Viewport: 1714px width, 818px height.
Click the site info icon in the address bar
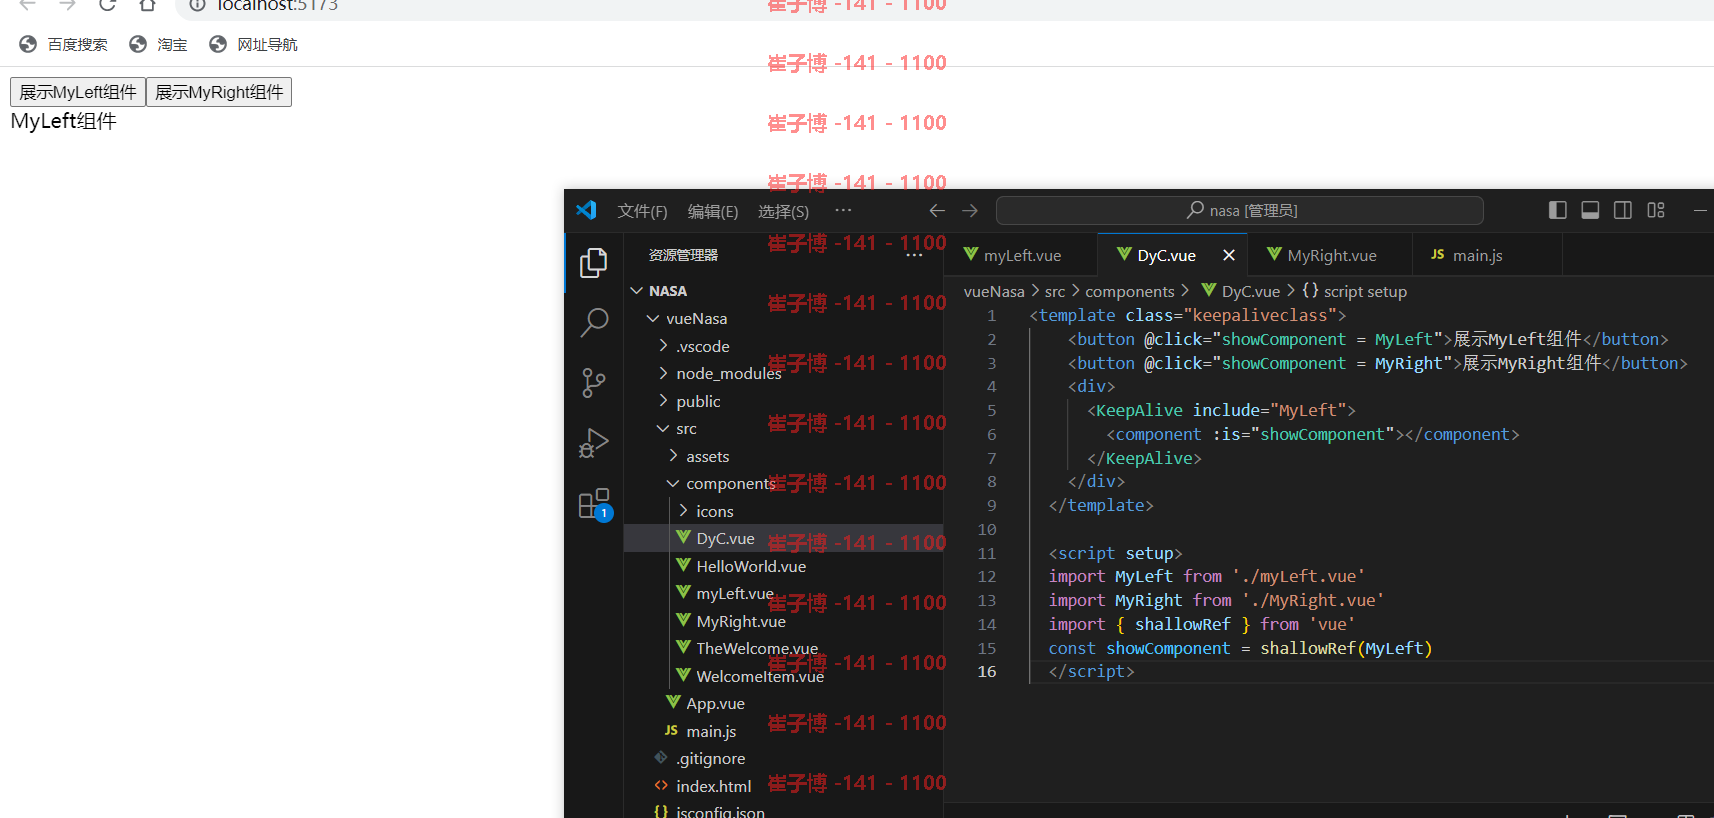point(198,5)
